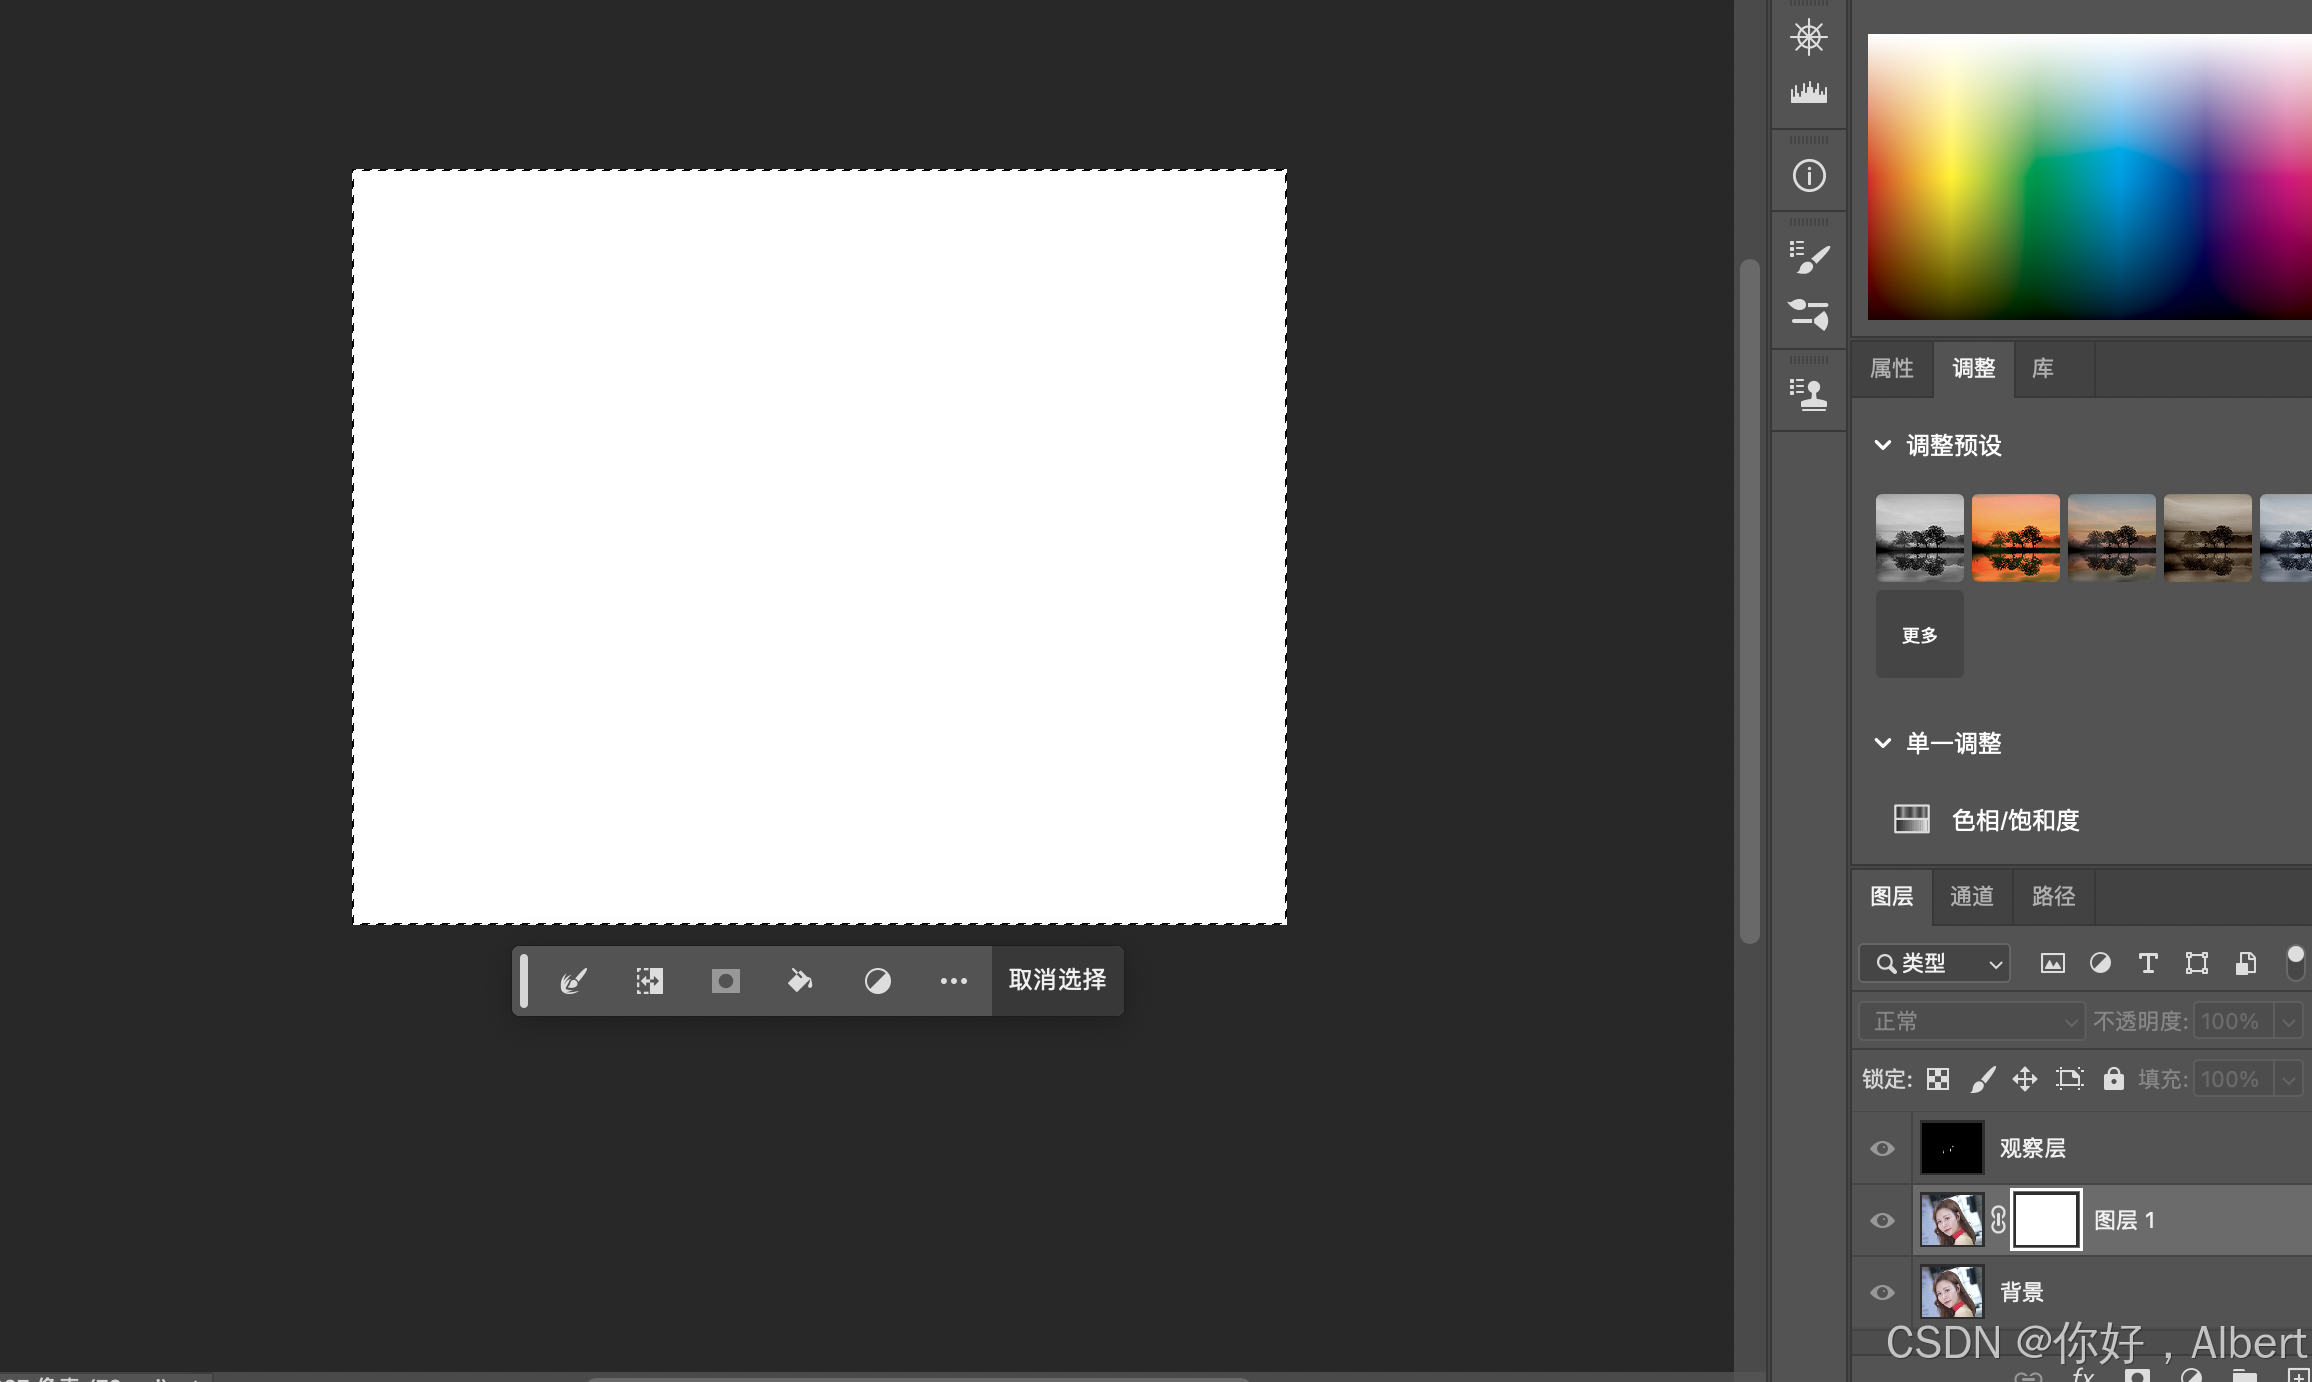Click the Info panel icon
The image size is (2312, 1382).
pos(1808,176)
